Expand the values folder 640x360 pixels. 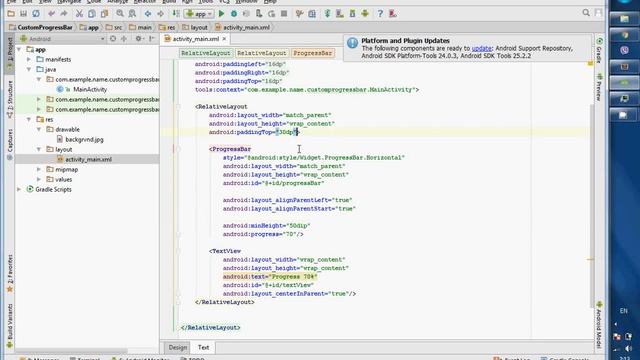(x=39, y=179)
